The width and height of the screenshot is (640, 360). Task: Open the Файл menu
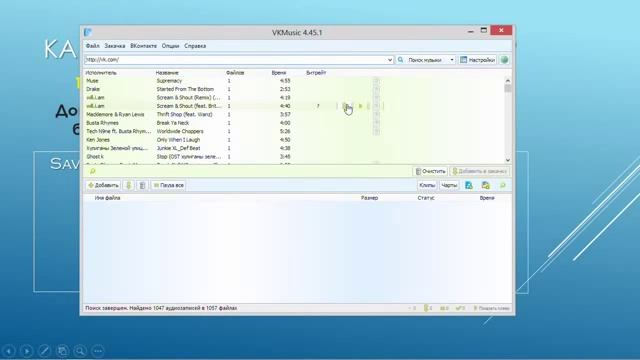[93, 46]
